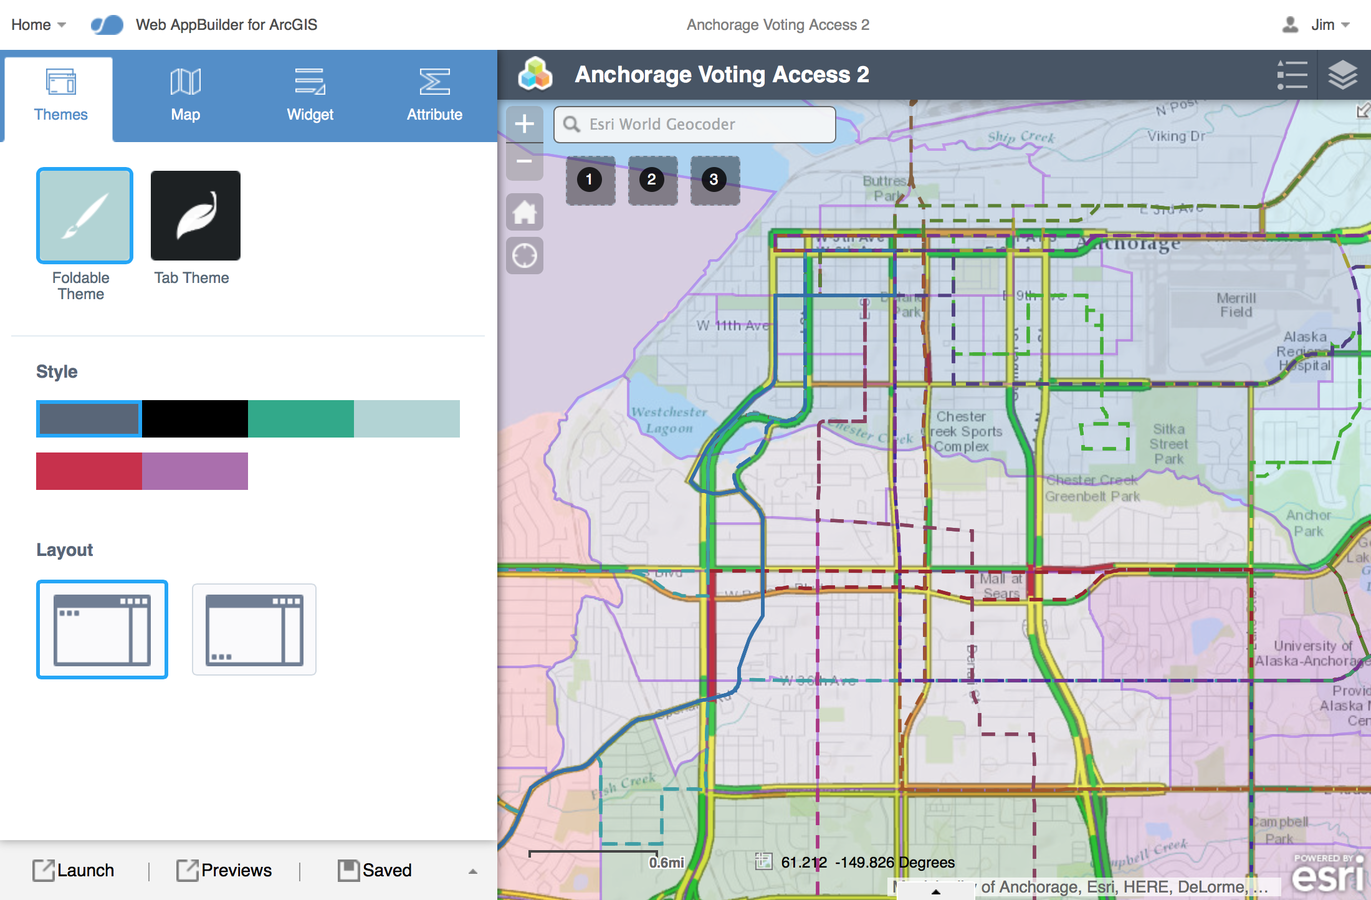The height and width of the screenshot is (900, 1371).
Task: Switch to the Widget tab
Action: click(x=310, y=97)
